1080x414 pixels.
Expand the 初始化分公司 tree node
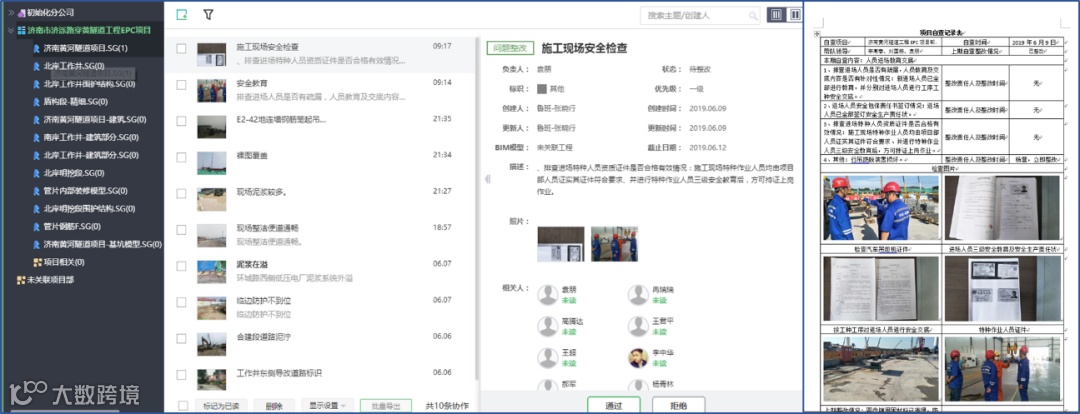tap(12, 12)
